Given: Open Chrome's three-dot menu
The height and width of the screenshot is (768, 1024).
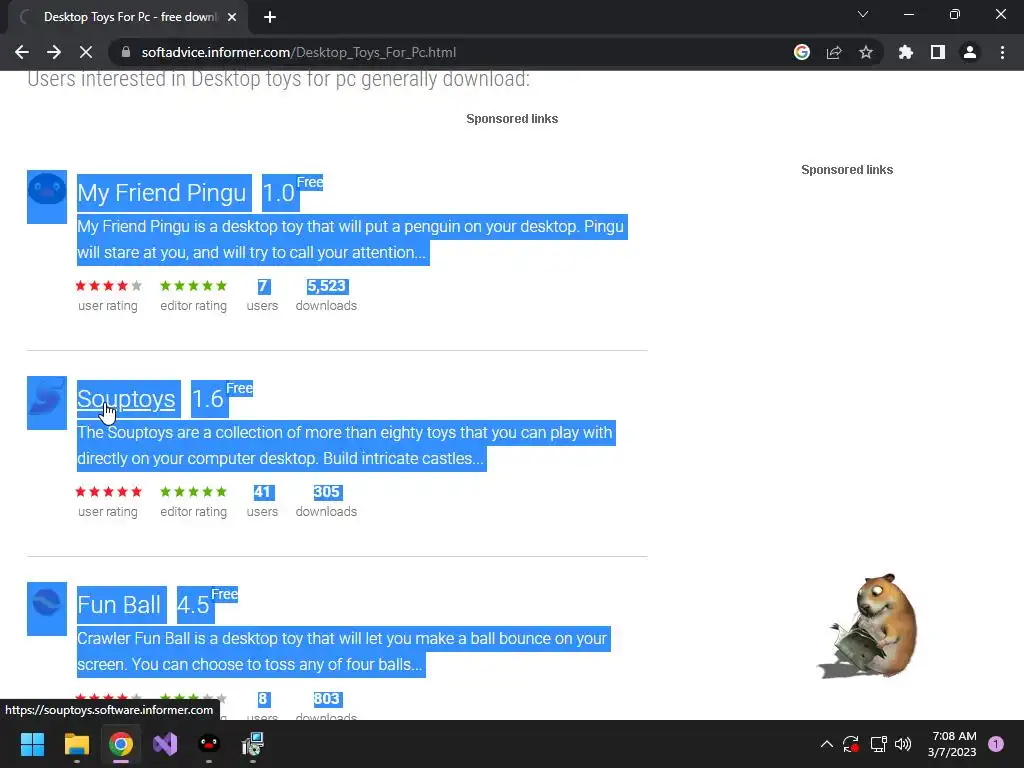Looking at the screenshot, I should tap(1002, 52).
